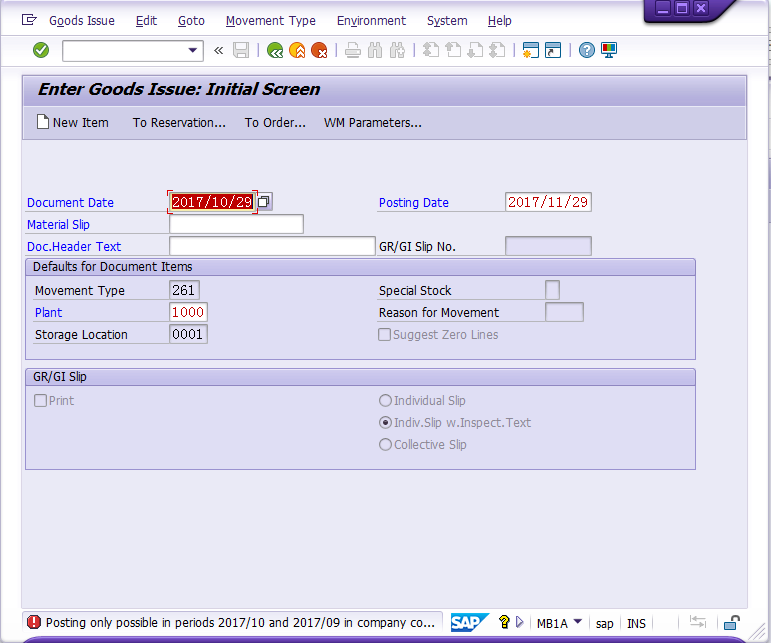Open the Document Date value help icon
The image size is (771, 643).
264,202
